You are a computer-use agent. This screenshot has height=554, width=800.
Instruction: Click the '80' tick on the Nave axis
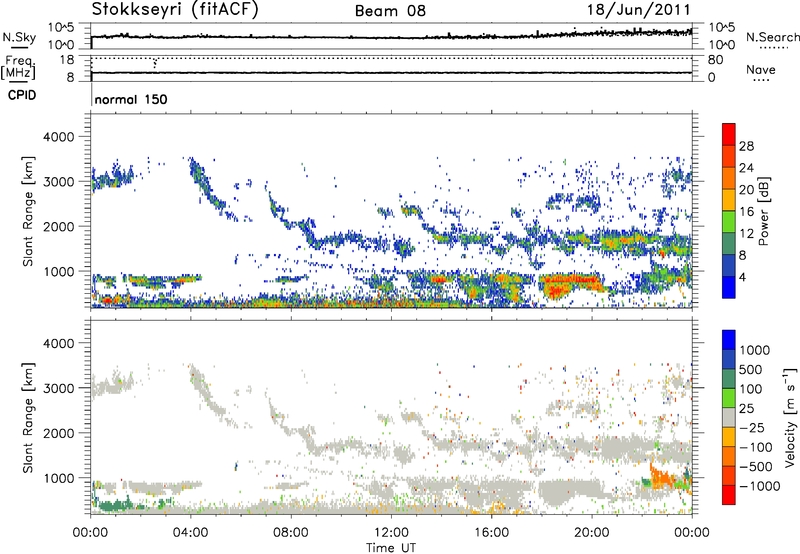[x=715, y=60]
